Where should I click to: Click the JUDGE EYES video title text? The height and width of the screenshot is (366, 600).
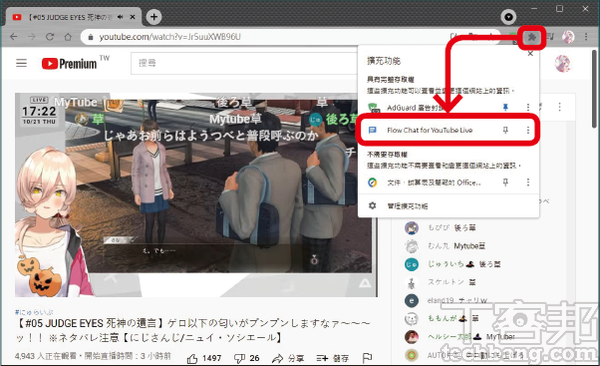pos(193,330)
